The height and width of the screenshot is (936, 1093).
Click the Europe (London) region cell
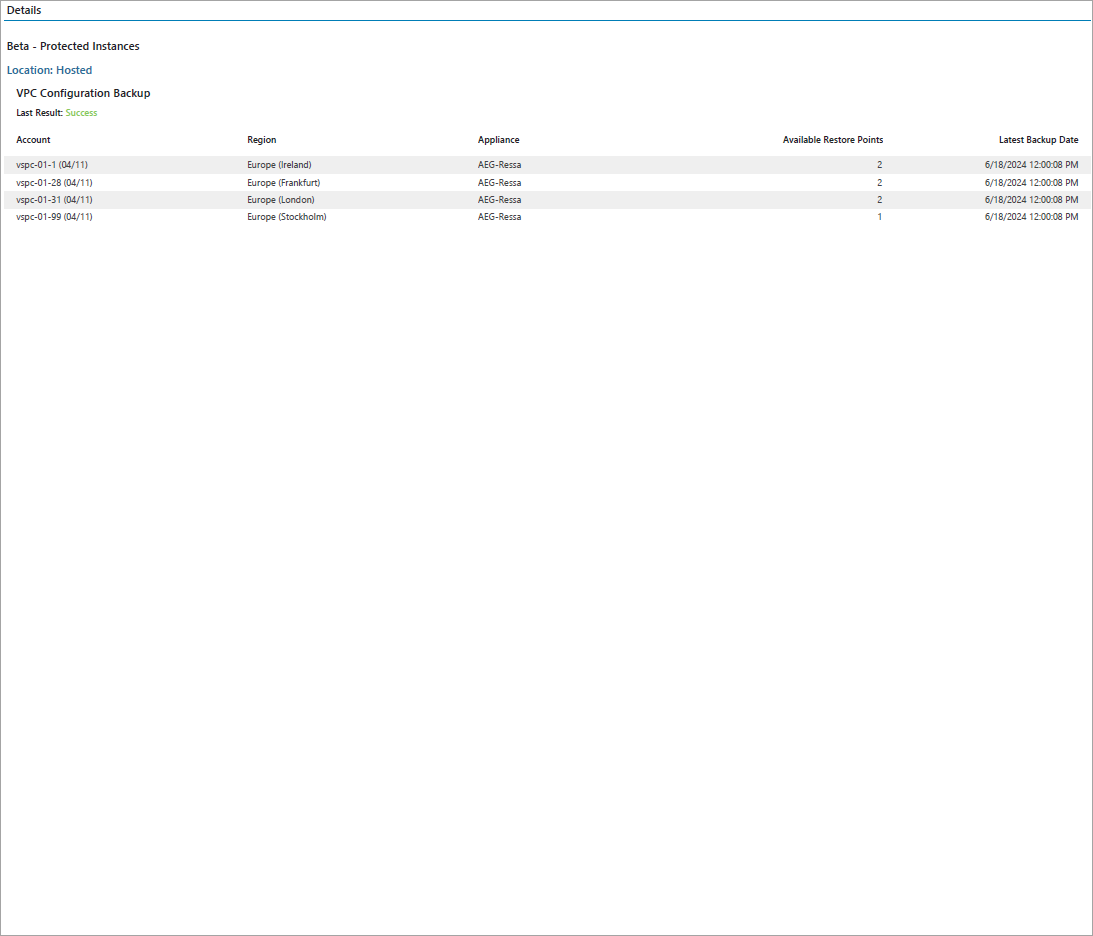pos(280,200)
